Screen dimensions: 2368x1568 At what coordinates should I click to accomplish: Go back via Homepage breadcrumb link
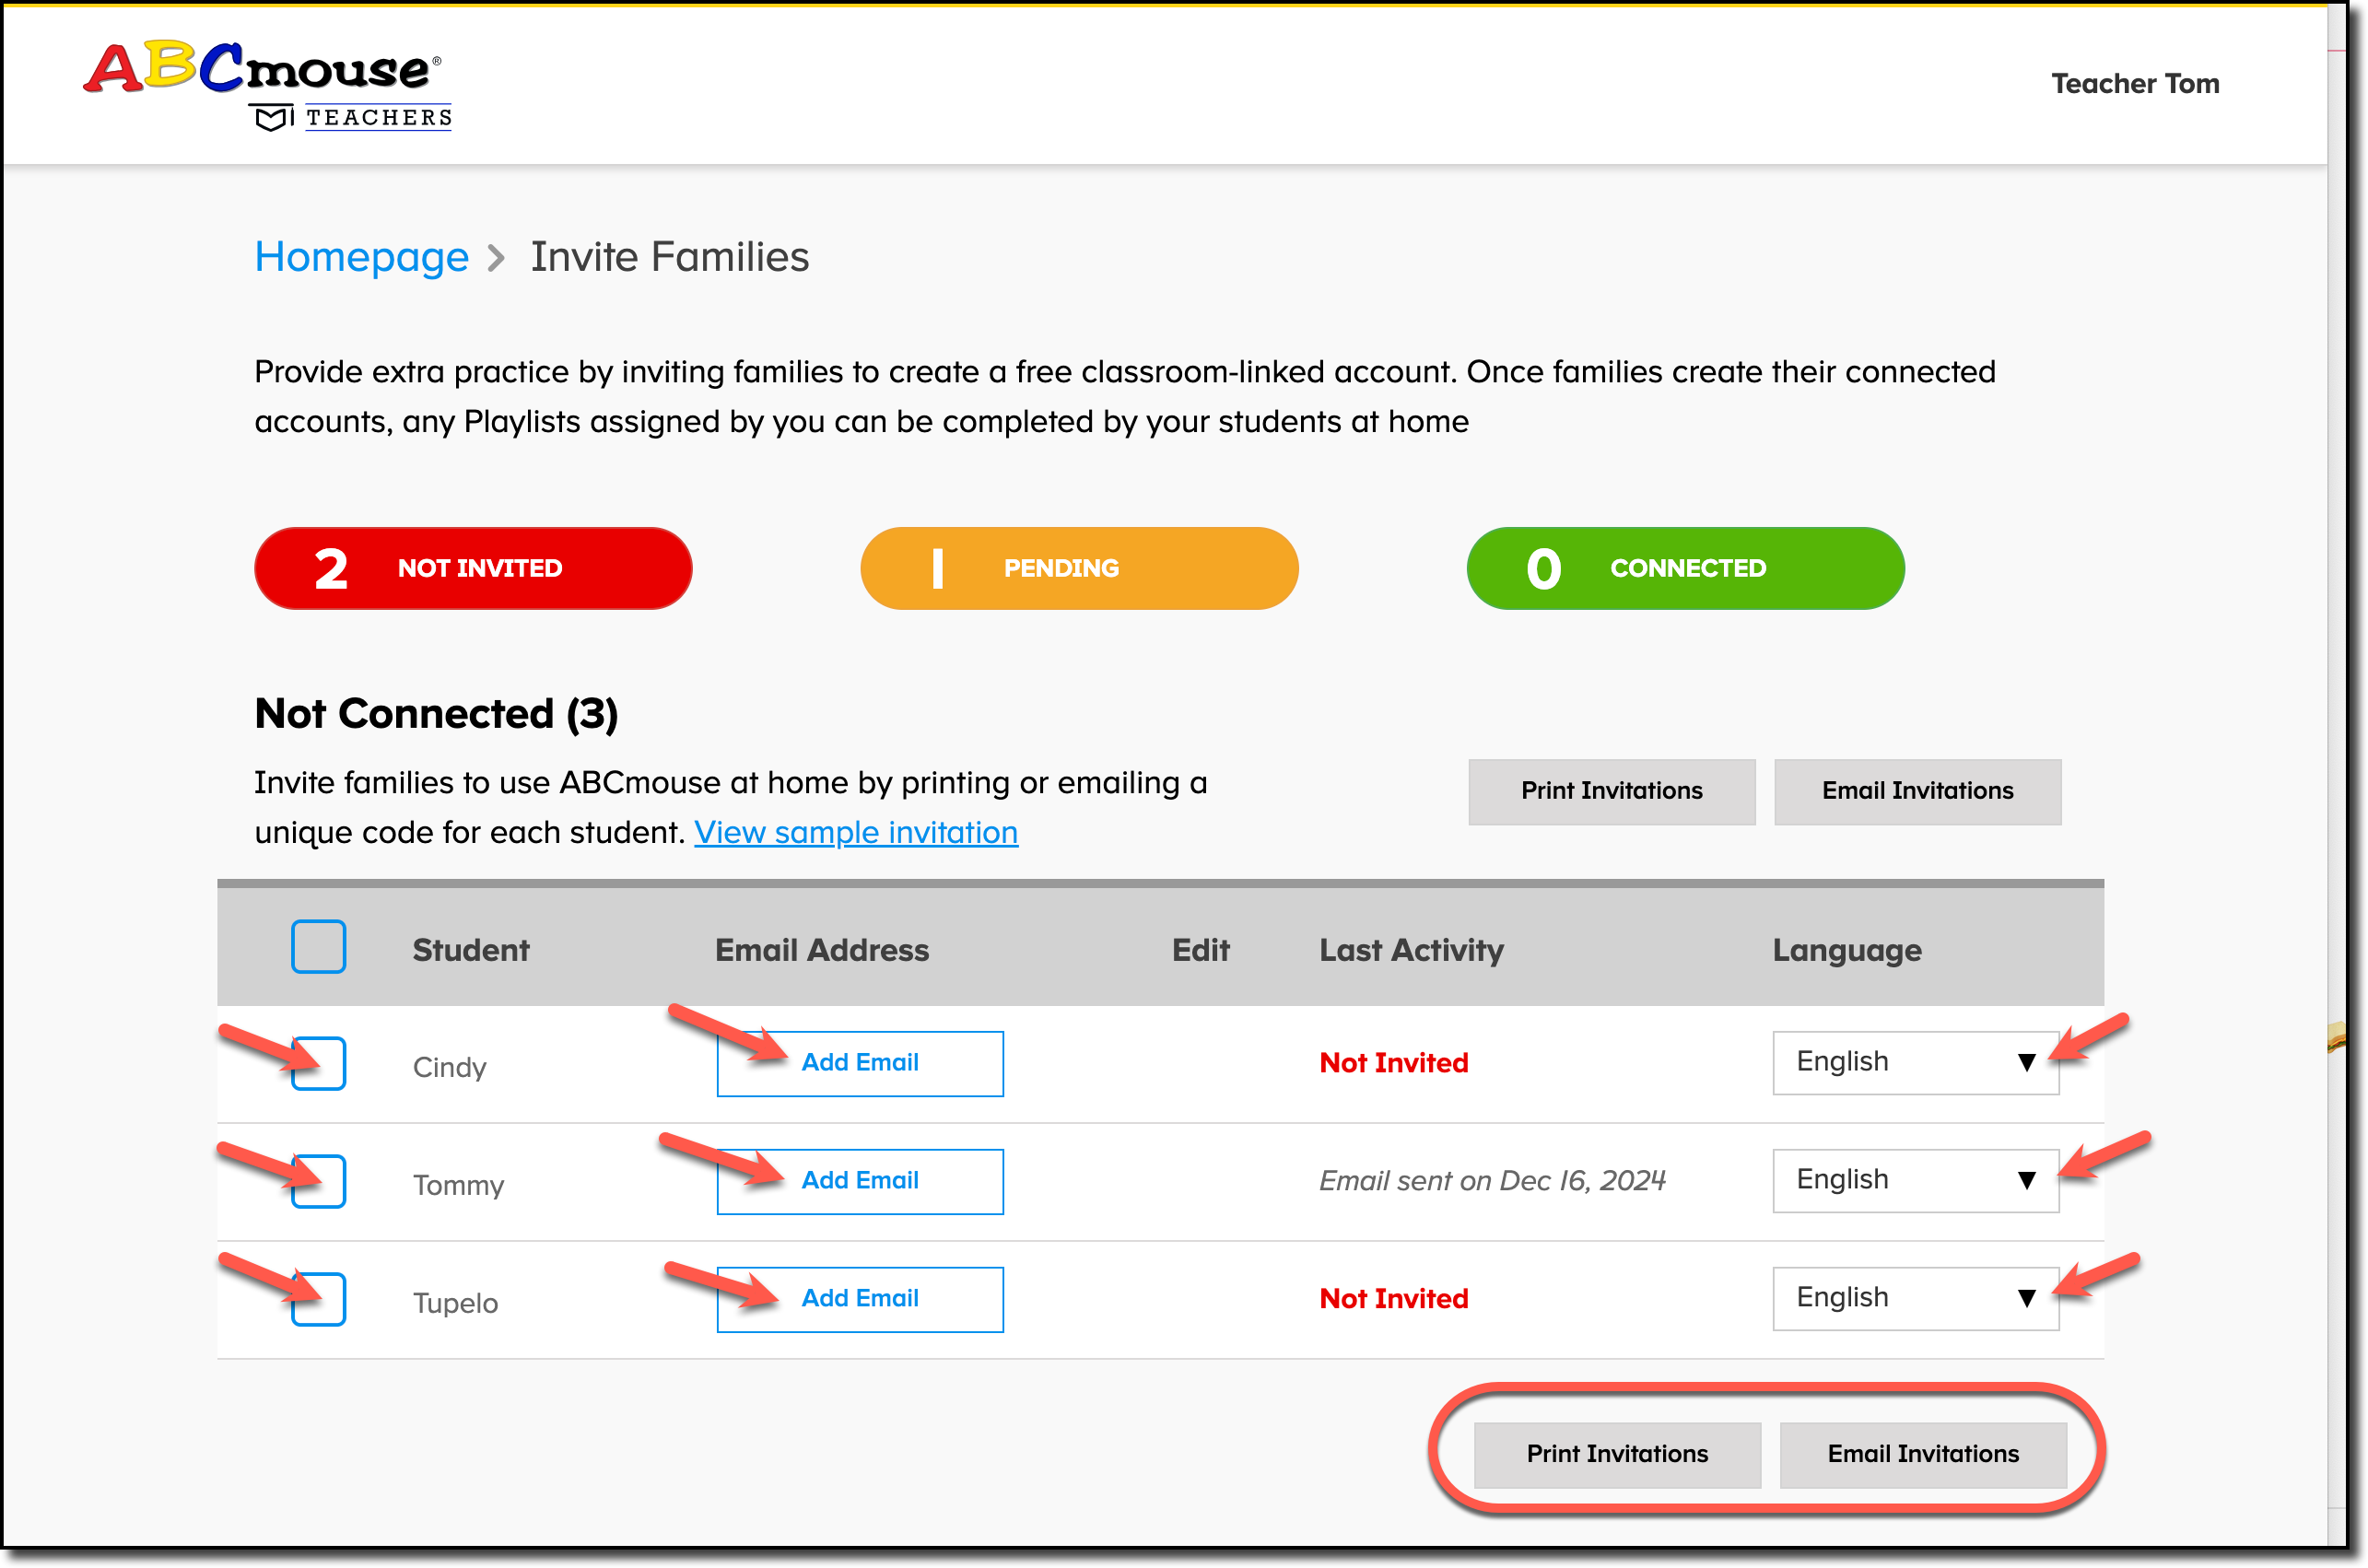tap(361, 257)
